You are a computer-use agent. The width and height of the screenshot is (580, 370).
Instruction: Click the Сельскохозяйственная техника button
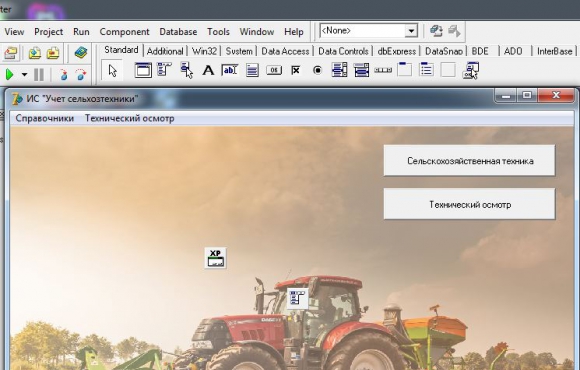click(x=469, y=161)
